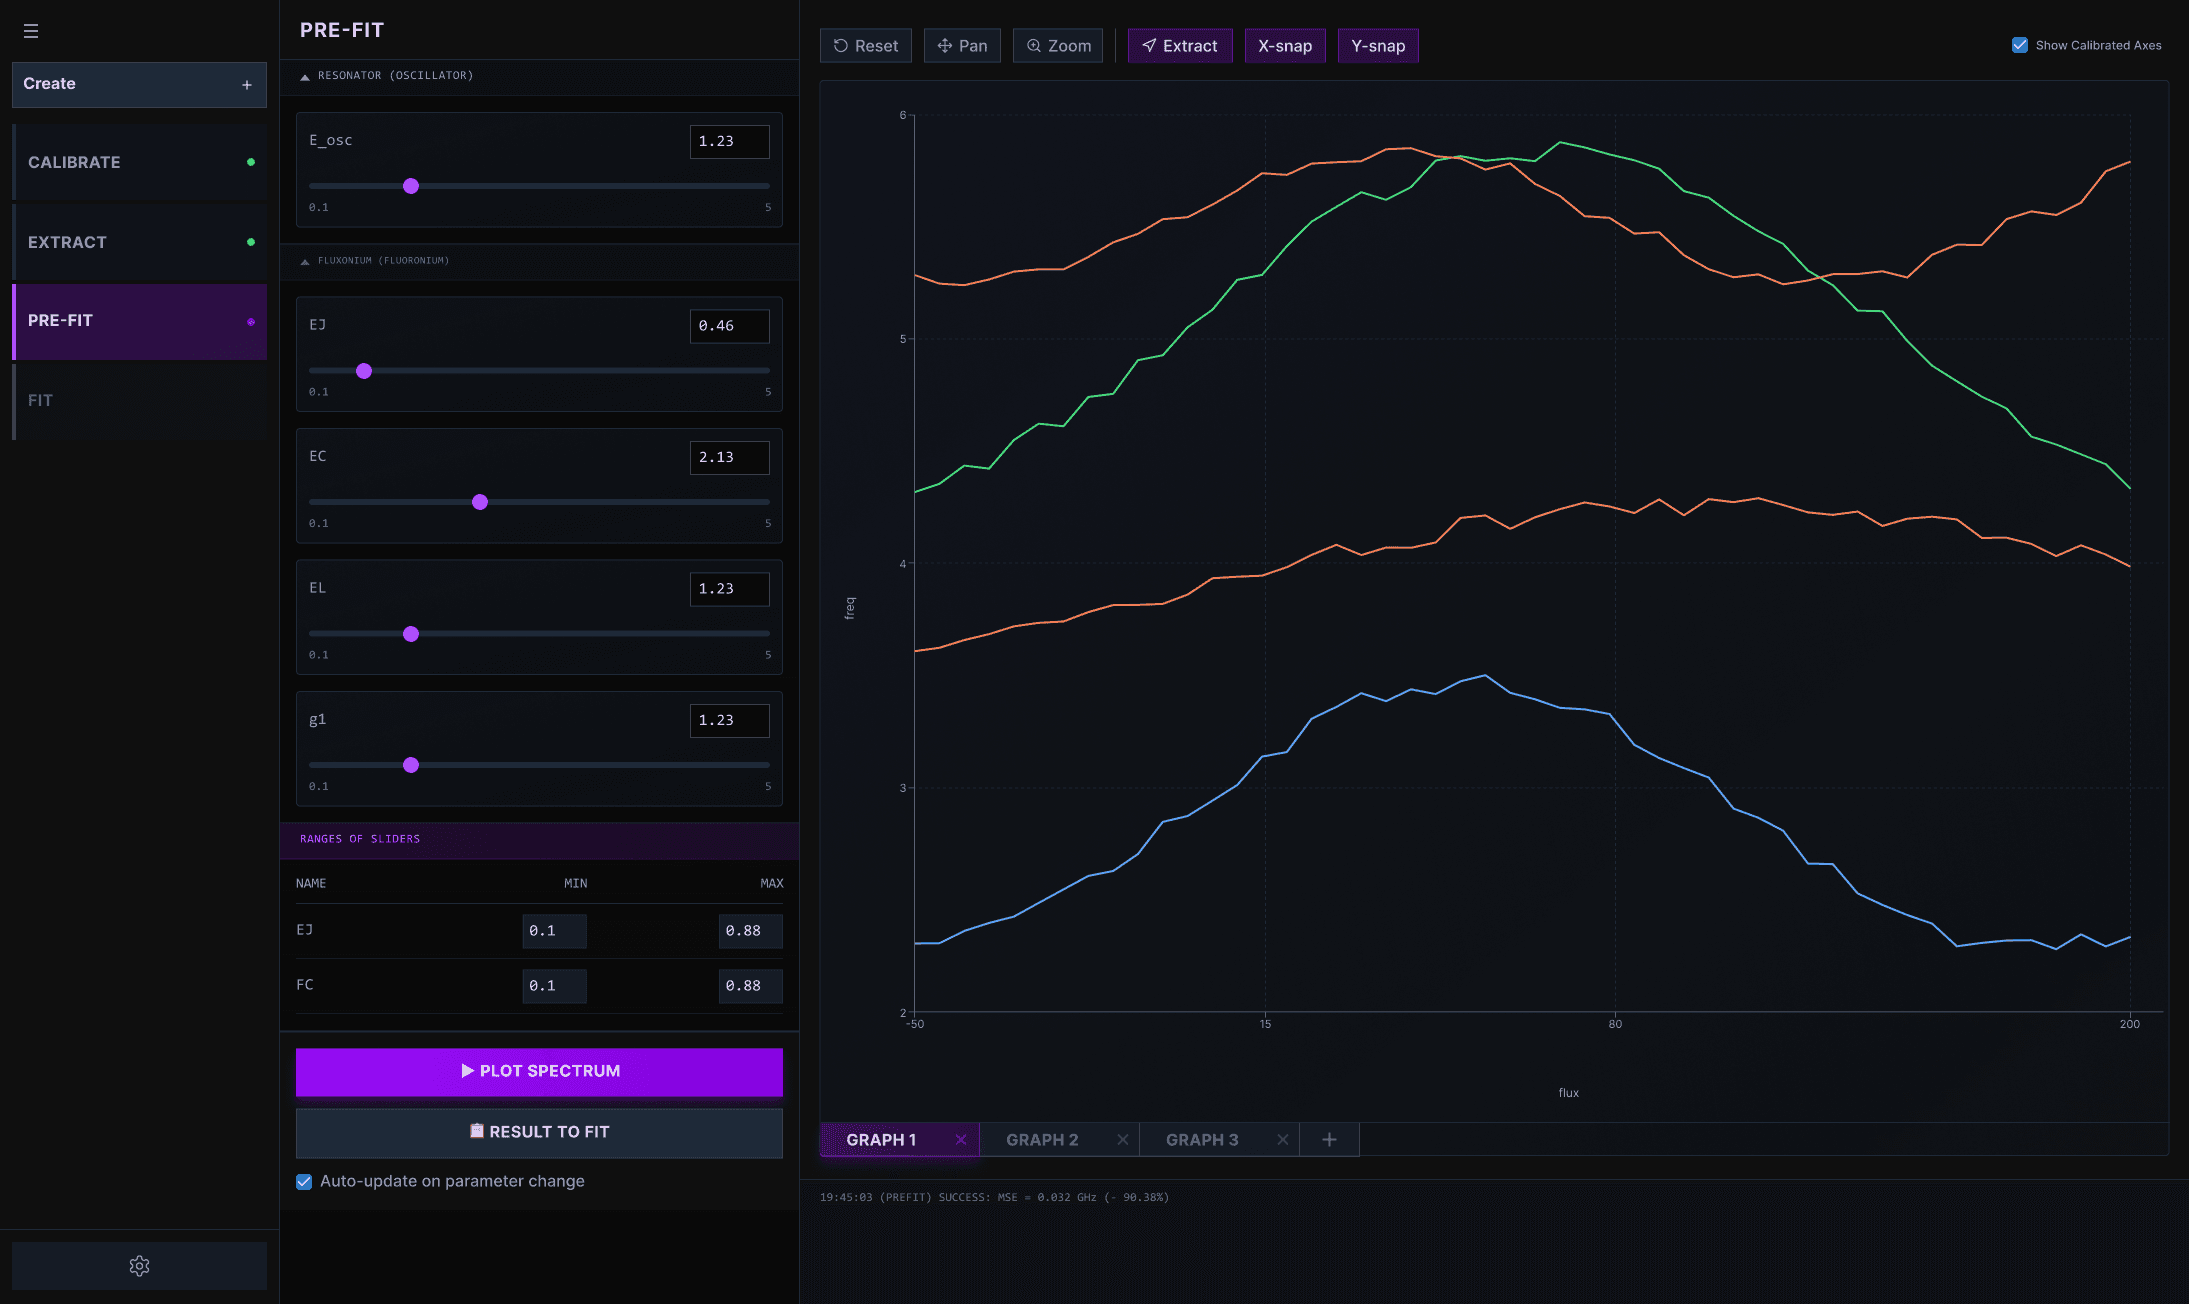Close the Graph 2 tab
This screenshot has height=1304, width=2189.
tap(1123, 1140)
